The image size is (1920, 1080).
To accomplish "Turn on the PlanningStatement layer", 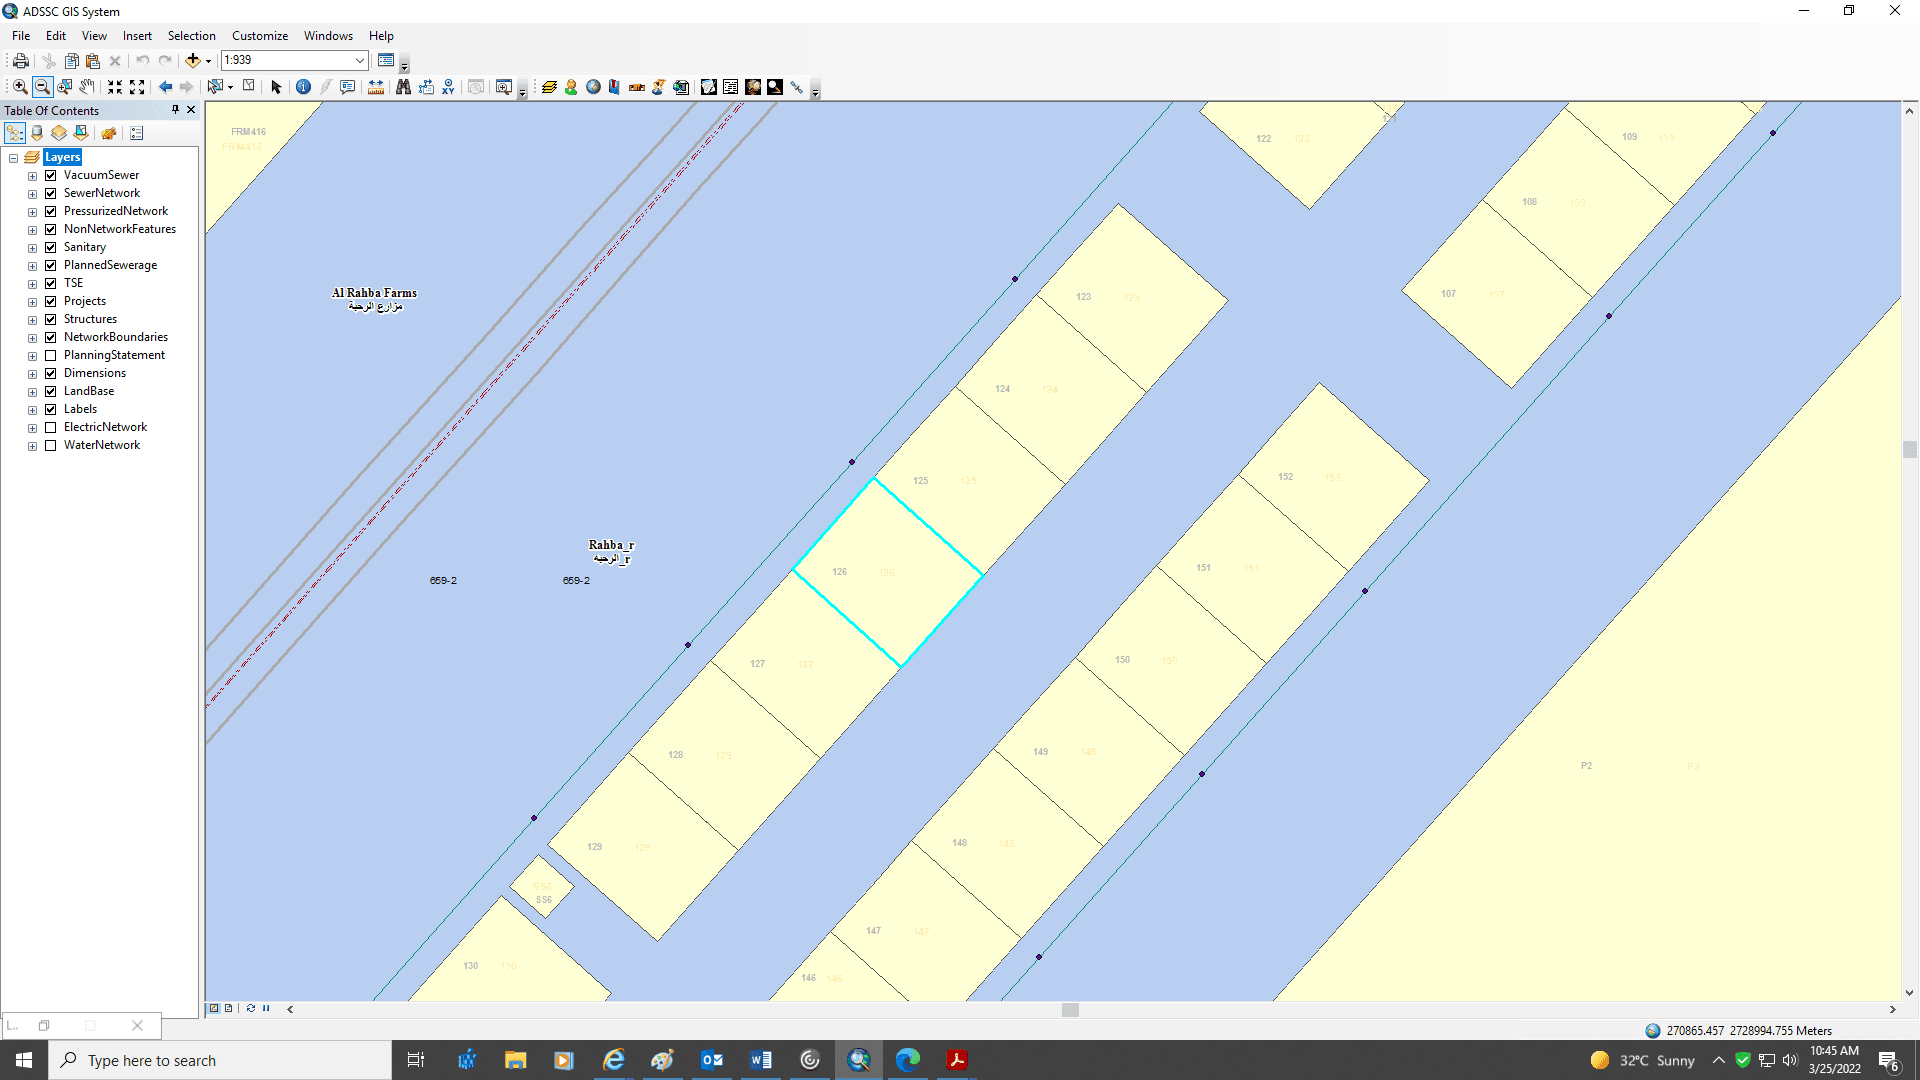I will tap(51, 355).
